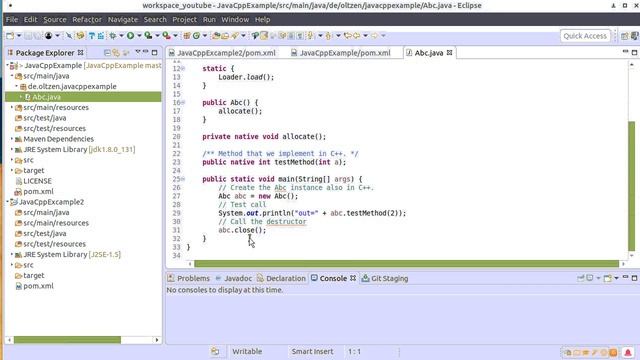The image size is (640, 360).
Task: Click the Open Perspective icon
Action: pyautogui.click(x=624, y=36)
